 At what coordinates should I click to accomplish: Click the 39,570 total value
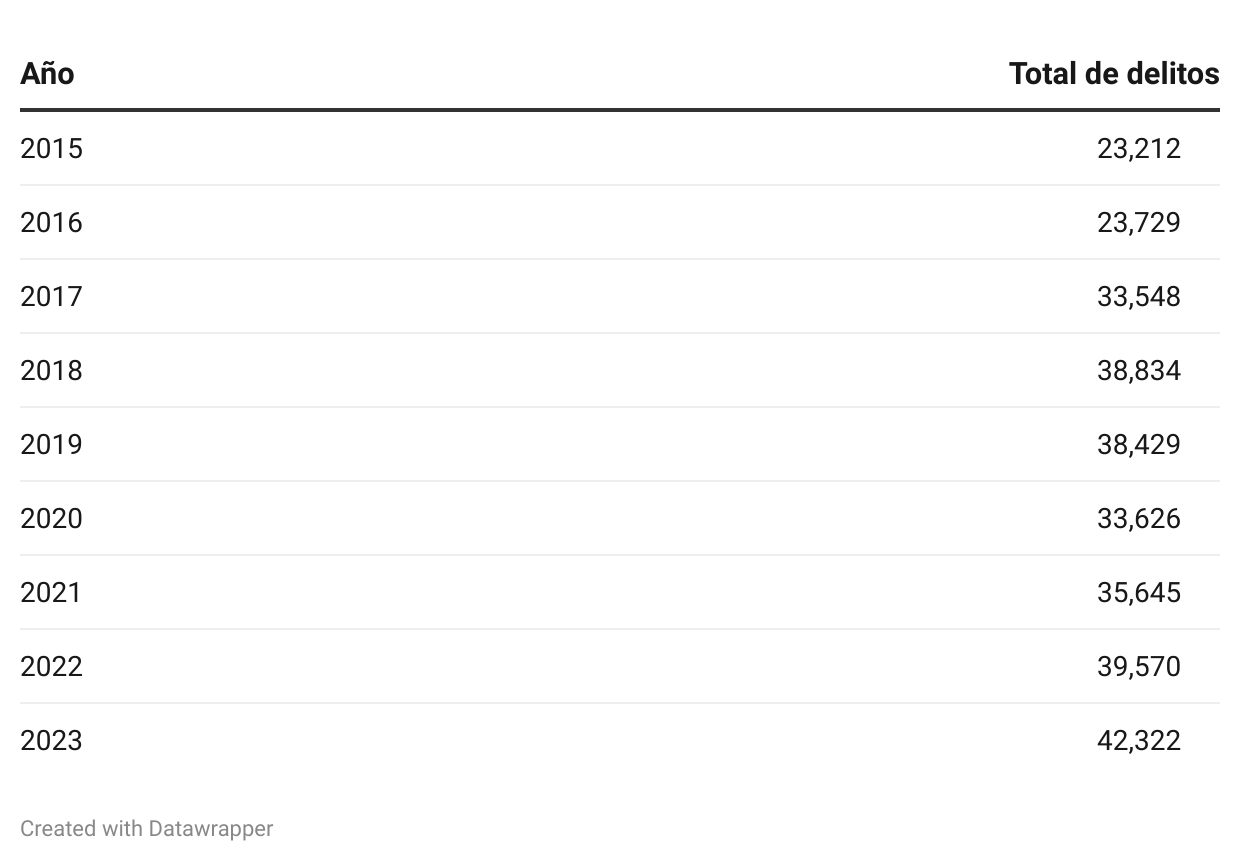(x=1138, y=667)
